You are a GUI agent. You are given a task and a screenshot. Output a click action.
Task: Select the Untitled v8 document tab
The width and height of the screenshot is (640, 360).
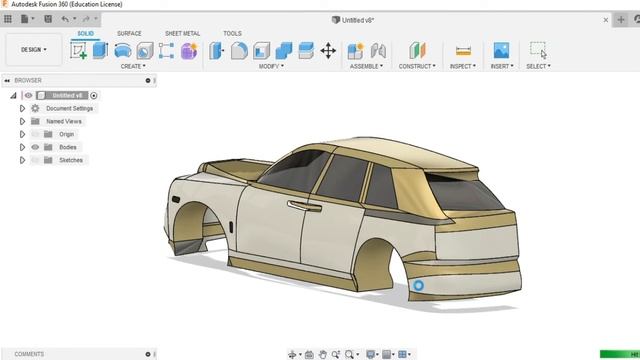[353, 20]
